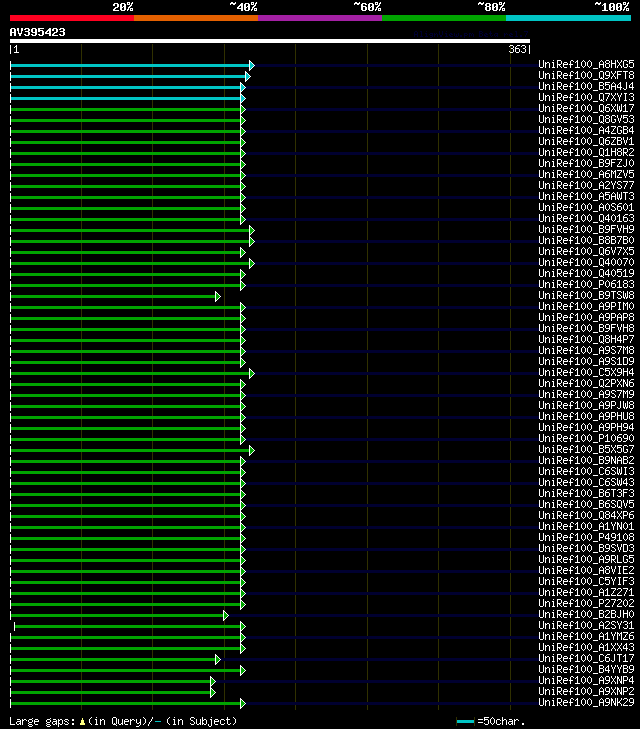640x729 pixels.
Task: Click the UniRef100_A2YS77 label
Action: click(x=586, y=186)
